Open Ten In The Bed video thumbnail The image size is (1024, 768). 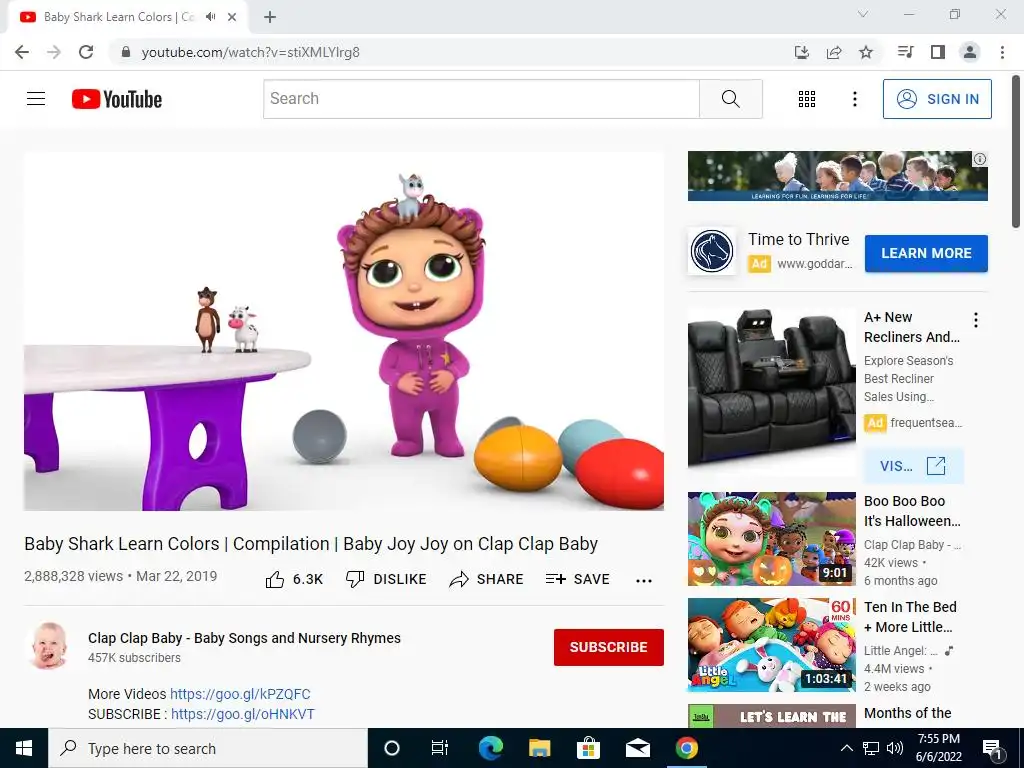771,645
